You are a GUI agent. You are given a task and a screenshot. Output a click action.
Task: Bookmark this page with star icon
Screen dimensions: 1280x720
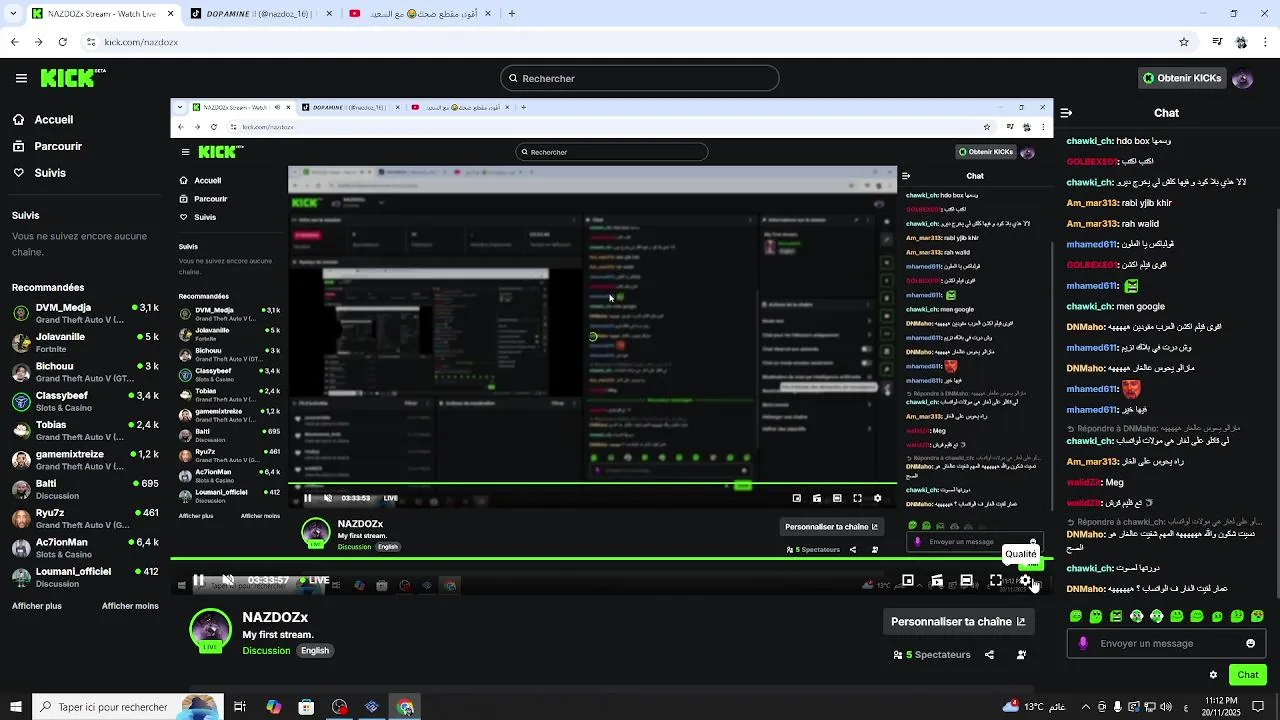click(1184, 42)
